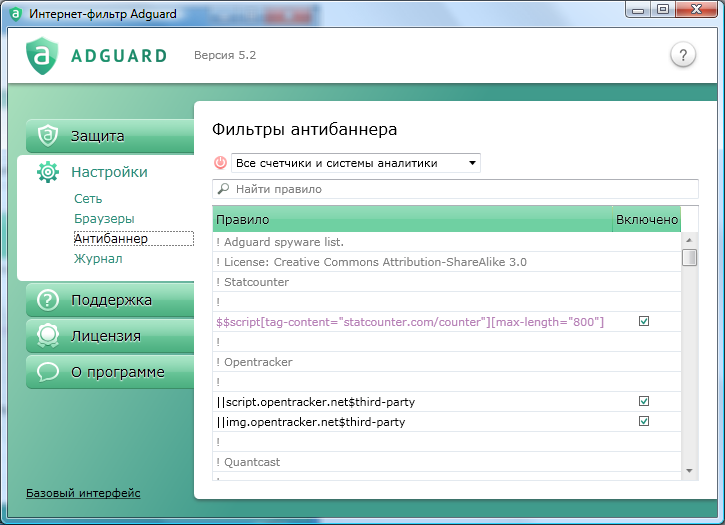Open the filter list dropdown
The width and height of the screenshot is (725, 525).
pos(356,163)
